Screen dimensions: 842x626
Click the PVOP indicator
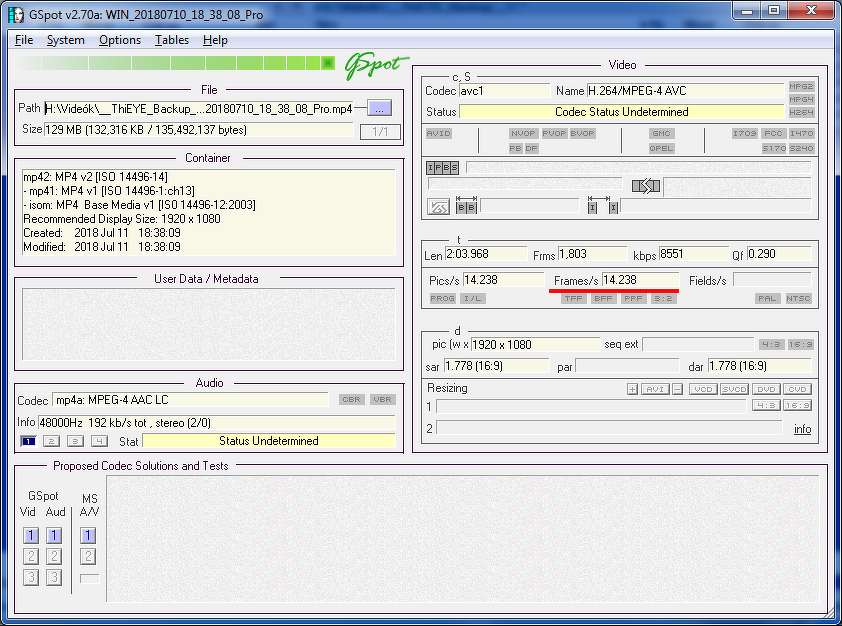click(x=554, y=133)
